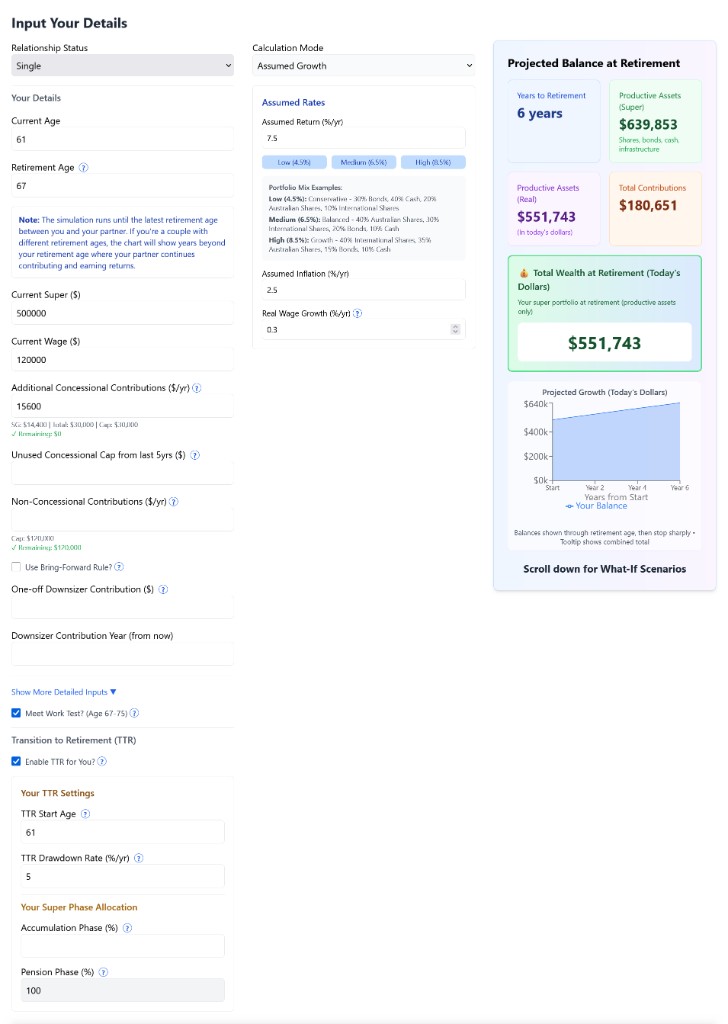Open the Meet Work Test help icon
This screenshot has width=728, height=1024.
(x=135, y=713)
